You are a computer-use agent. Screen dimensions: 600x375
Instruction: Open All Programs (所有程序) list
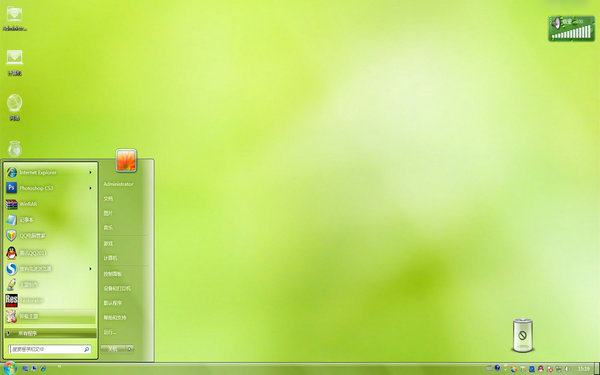tap(50, 333)
